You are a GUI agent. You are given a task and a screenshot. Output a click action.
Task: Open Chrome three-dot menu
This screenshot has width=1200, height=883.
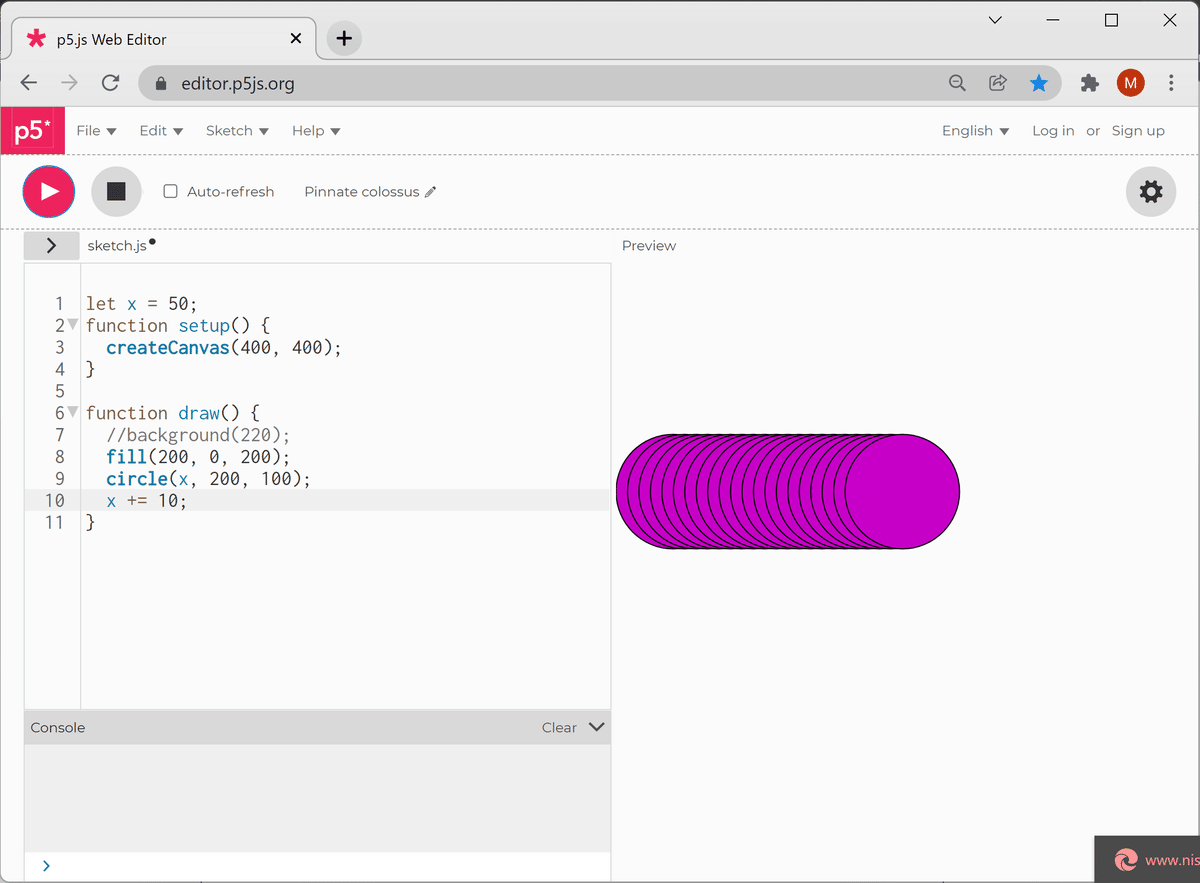[x=1171, y=83]
